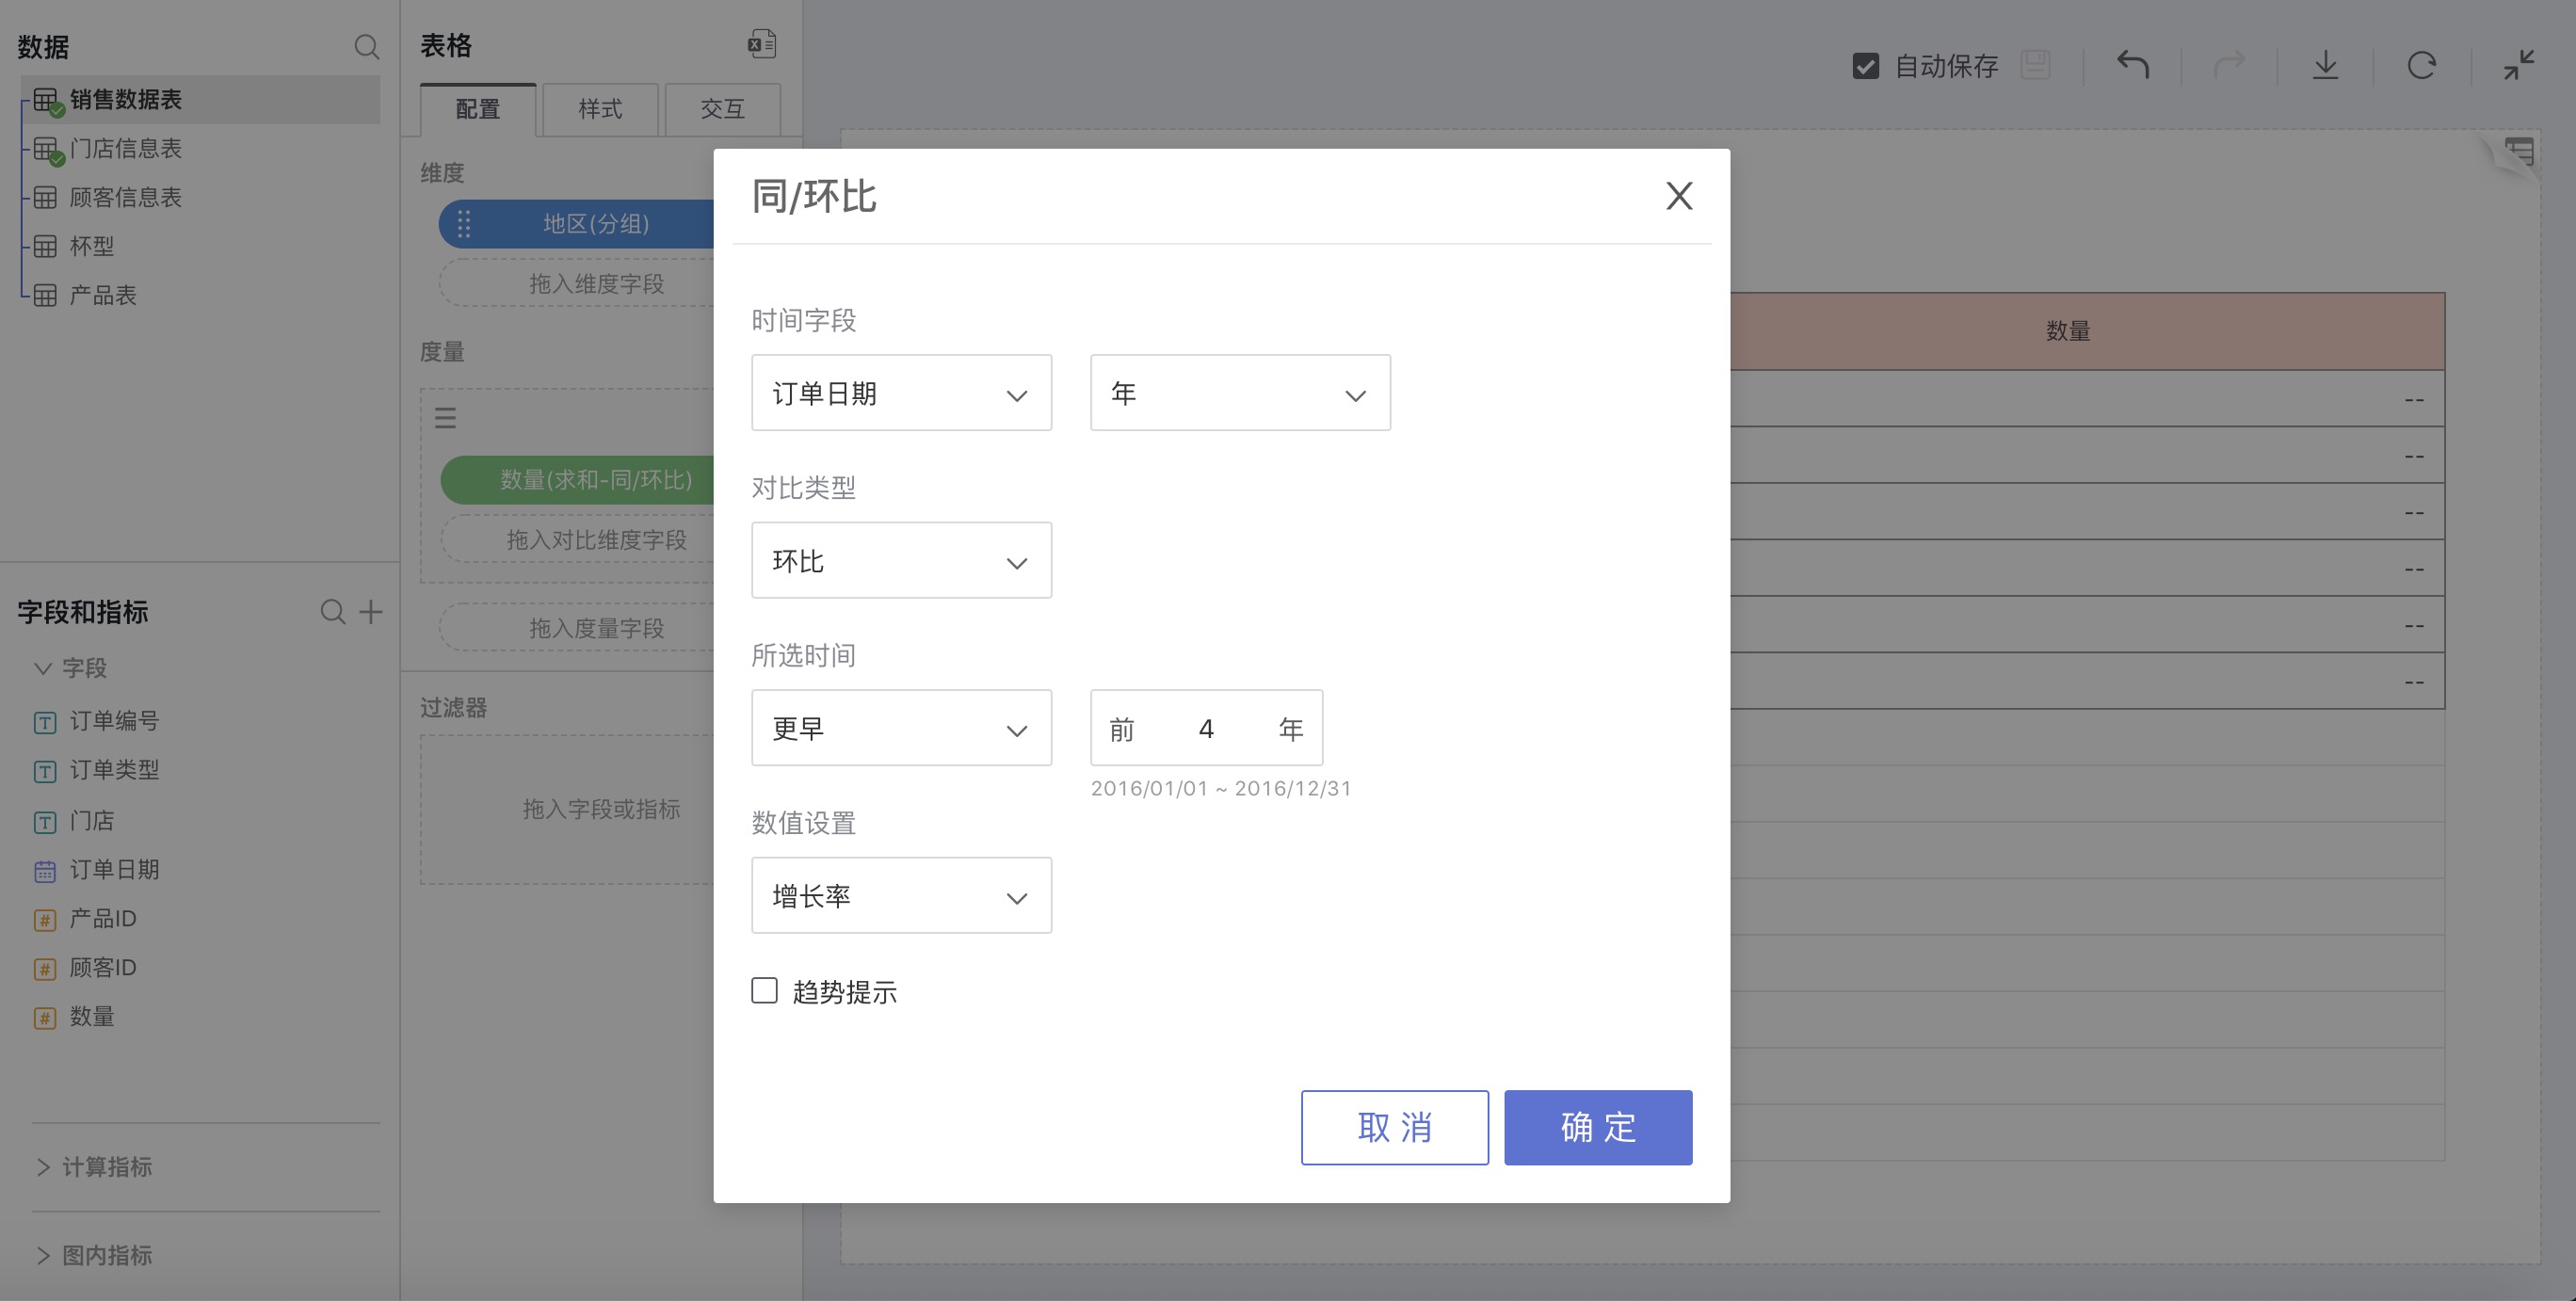The width and height of the screenshot is (2576, 1301).
Task: Click the chart type icon at the canvas corner
Action: pyautogui.click(x=2519, y=153)
